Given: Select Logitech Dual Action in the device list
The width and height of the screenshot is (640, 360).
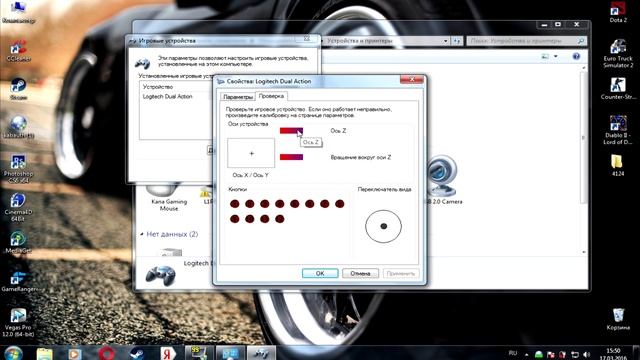Looking at the screenshot, I should (167, 96).
